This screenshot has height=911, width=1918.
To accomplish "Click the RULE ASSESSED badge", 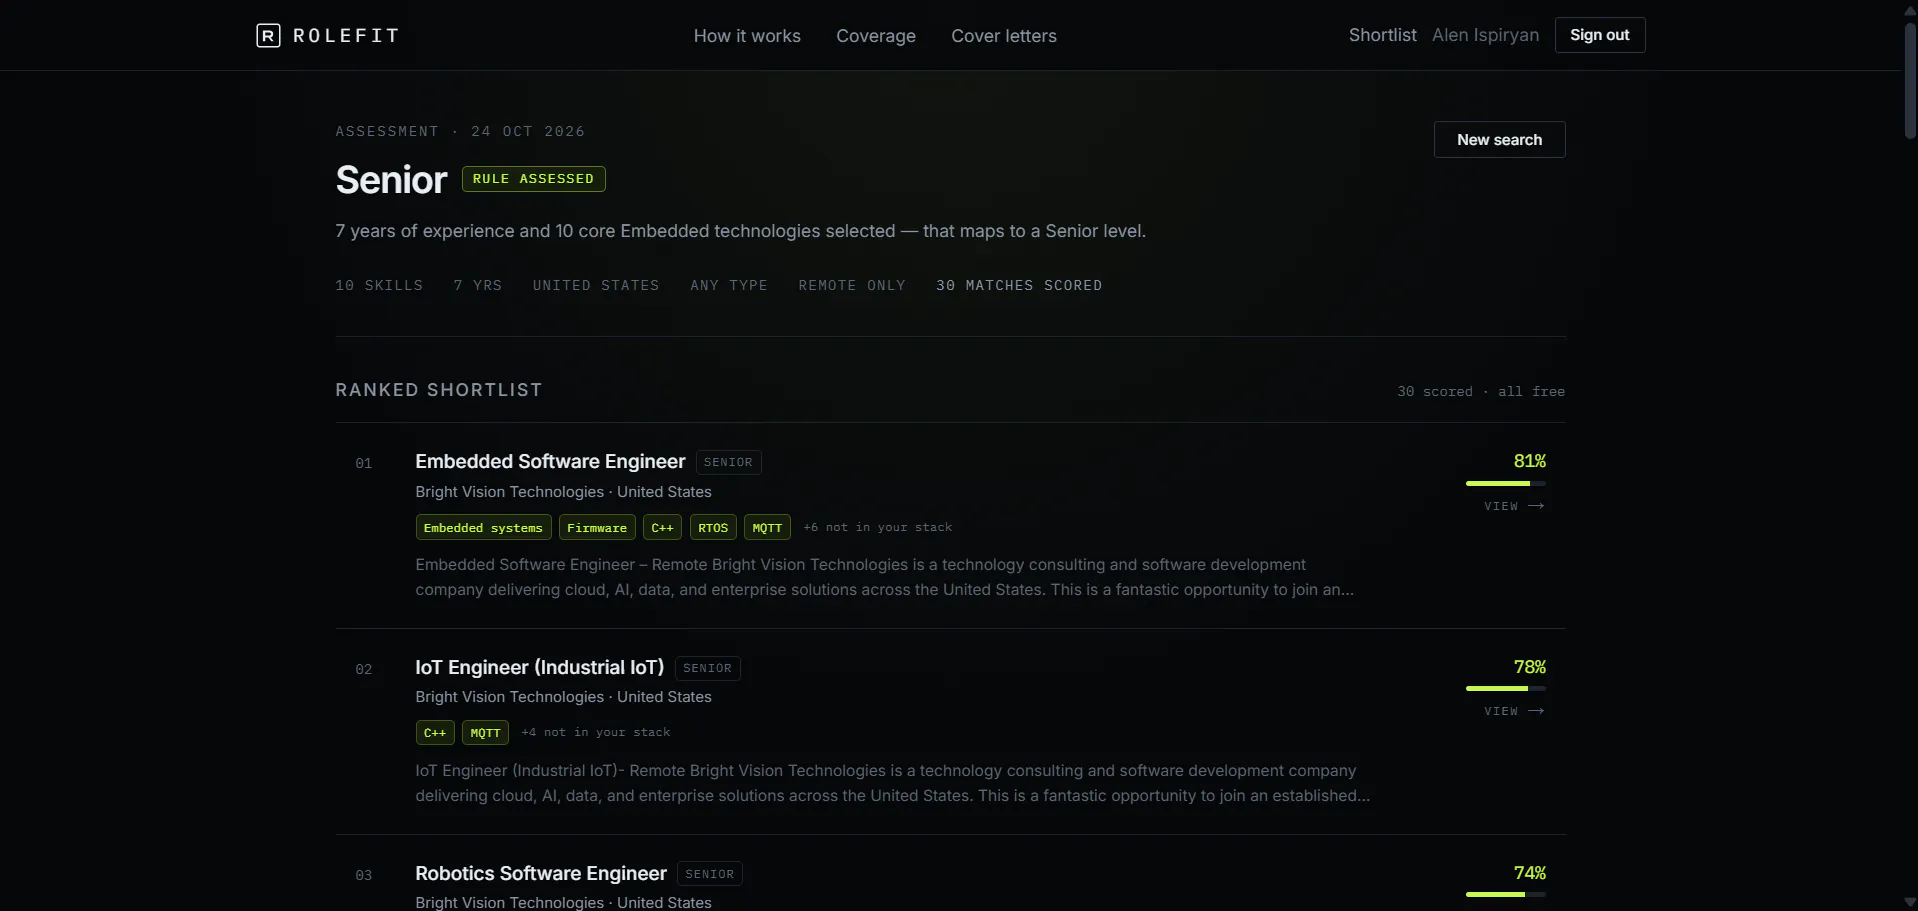I will point(533,179).
